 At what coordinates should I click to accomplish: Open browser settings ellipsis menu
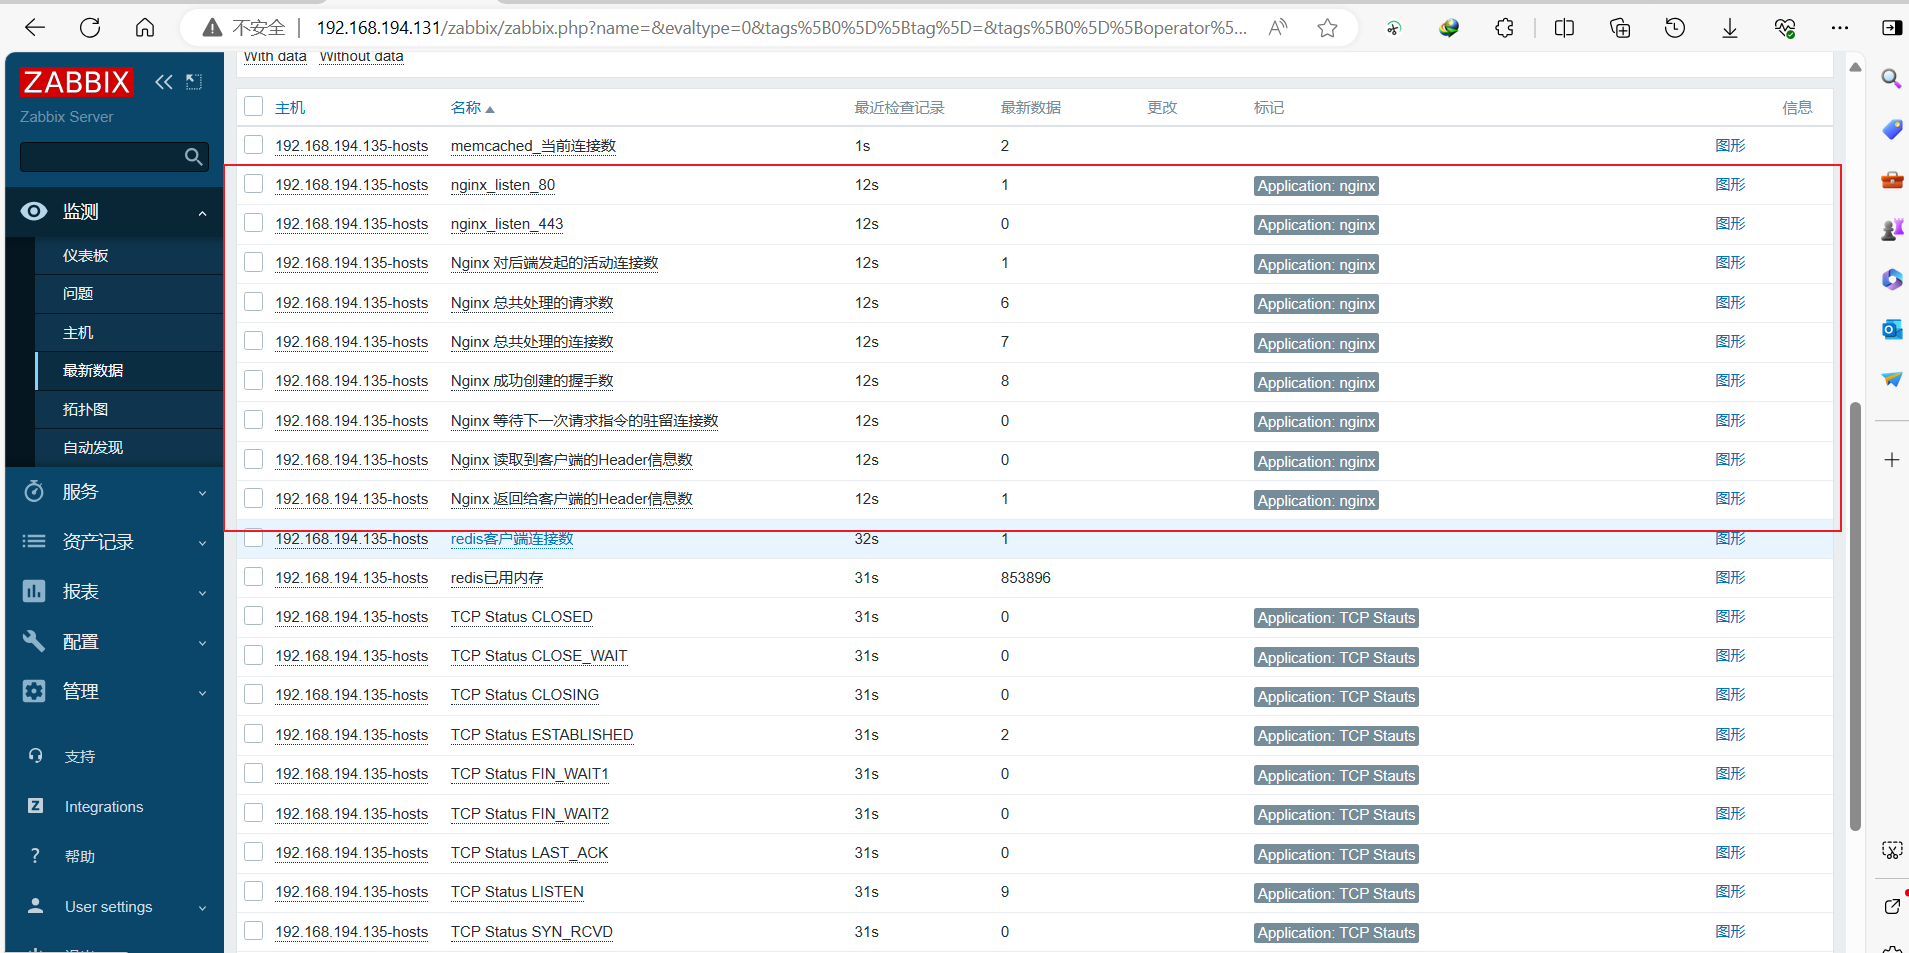[x=1840, y=28]
